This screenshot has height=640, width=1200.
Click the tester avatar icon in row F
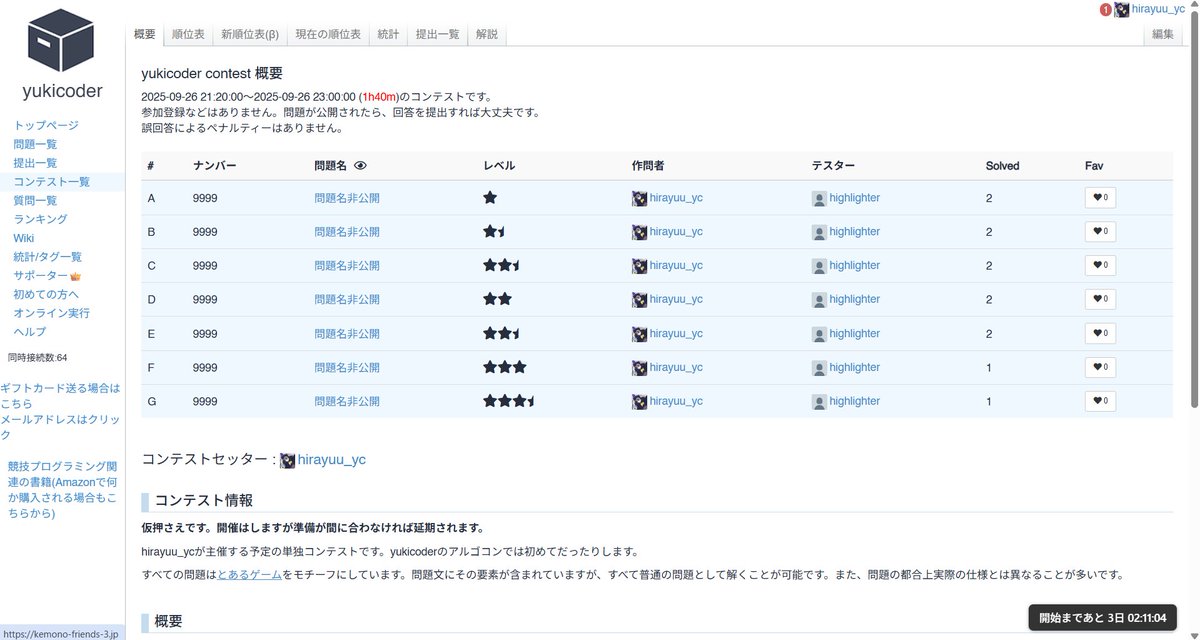(819, 368)
